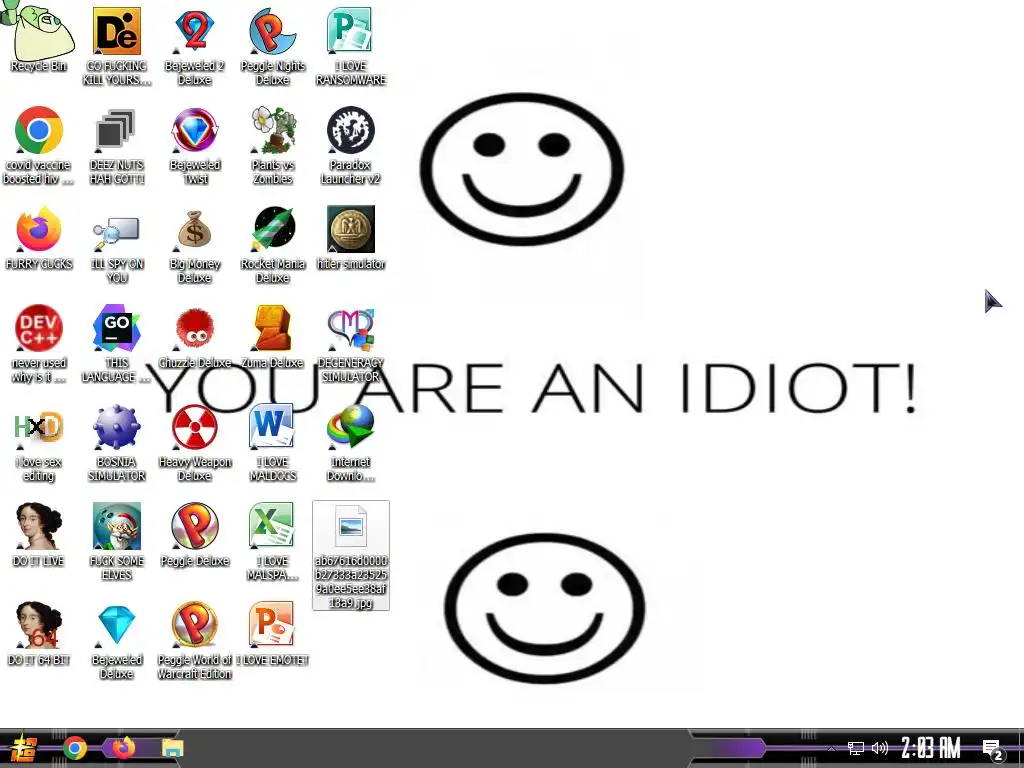Select the Publisher shortcut labeled I LOVE RANSOMWARE
1024x768 pixels.
[x=351, y=46]
